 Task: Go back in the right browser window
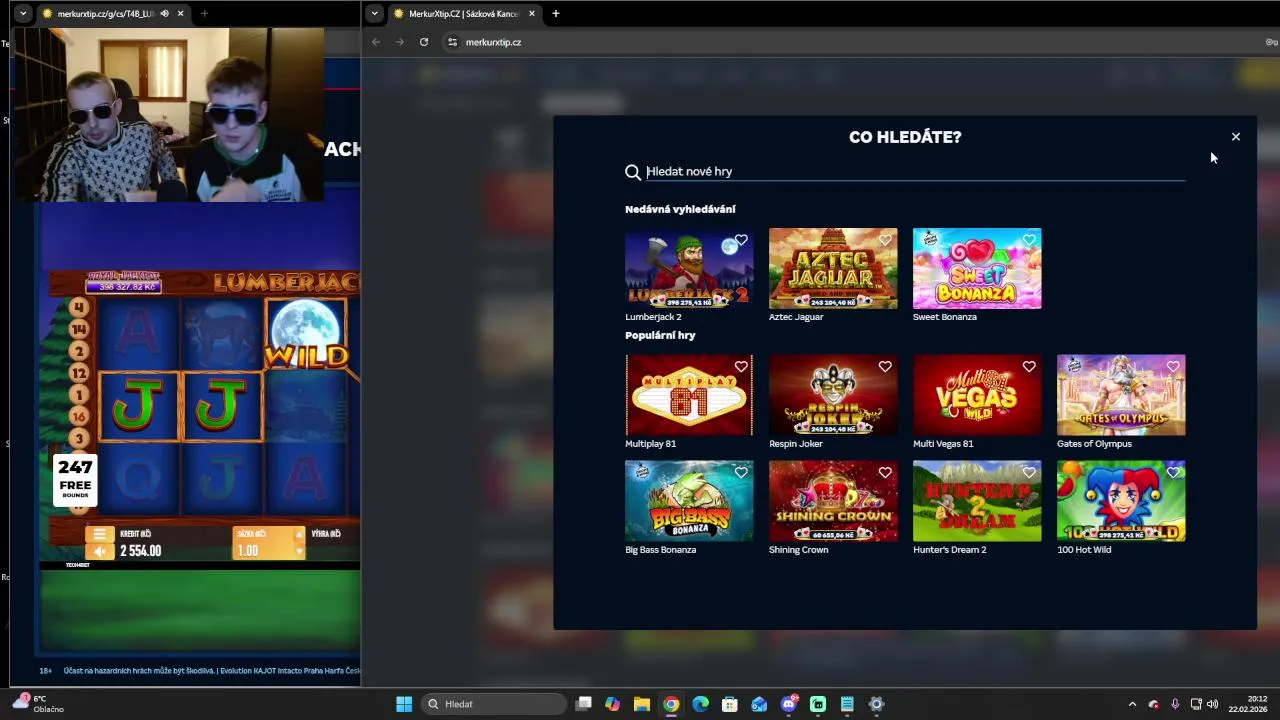pyautogui.click(x=376, y=42)
